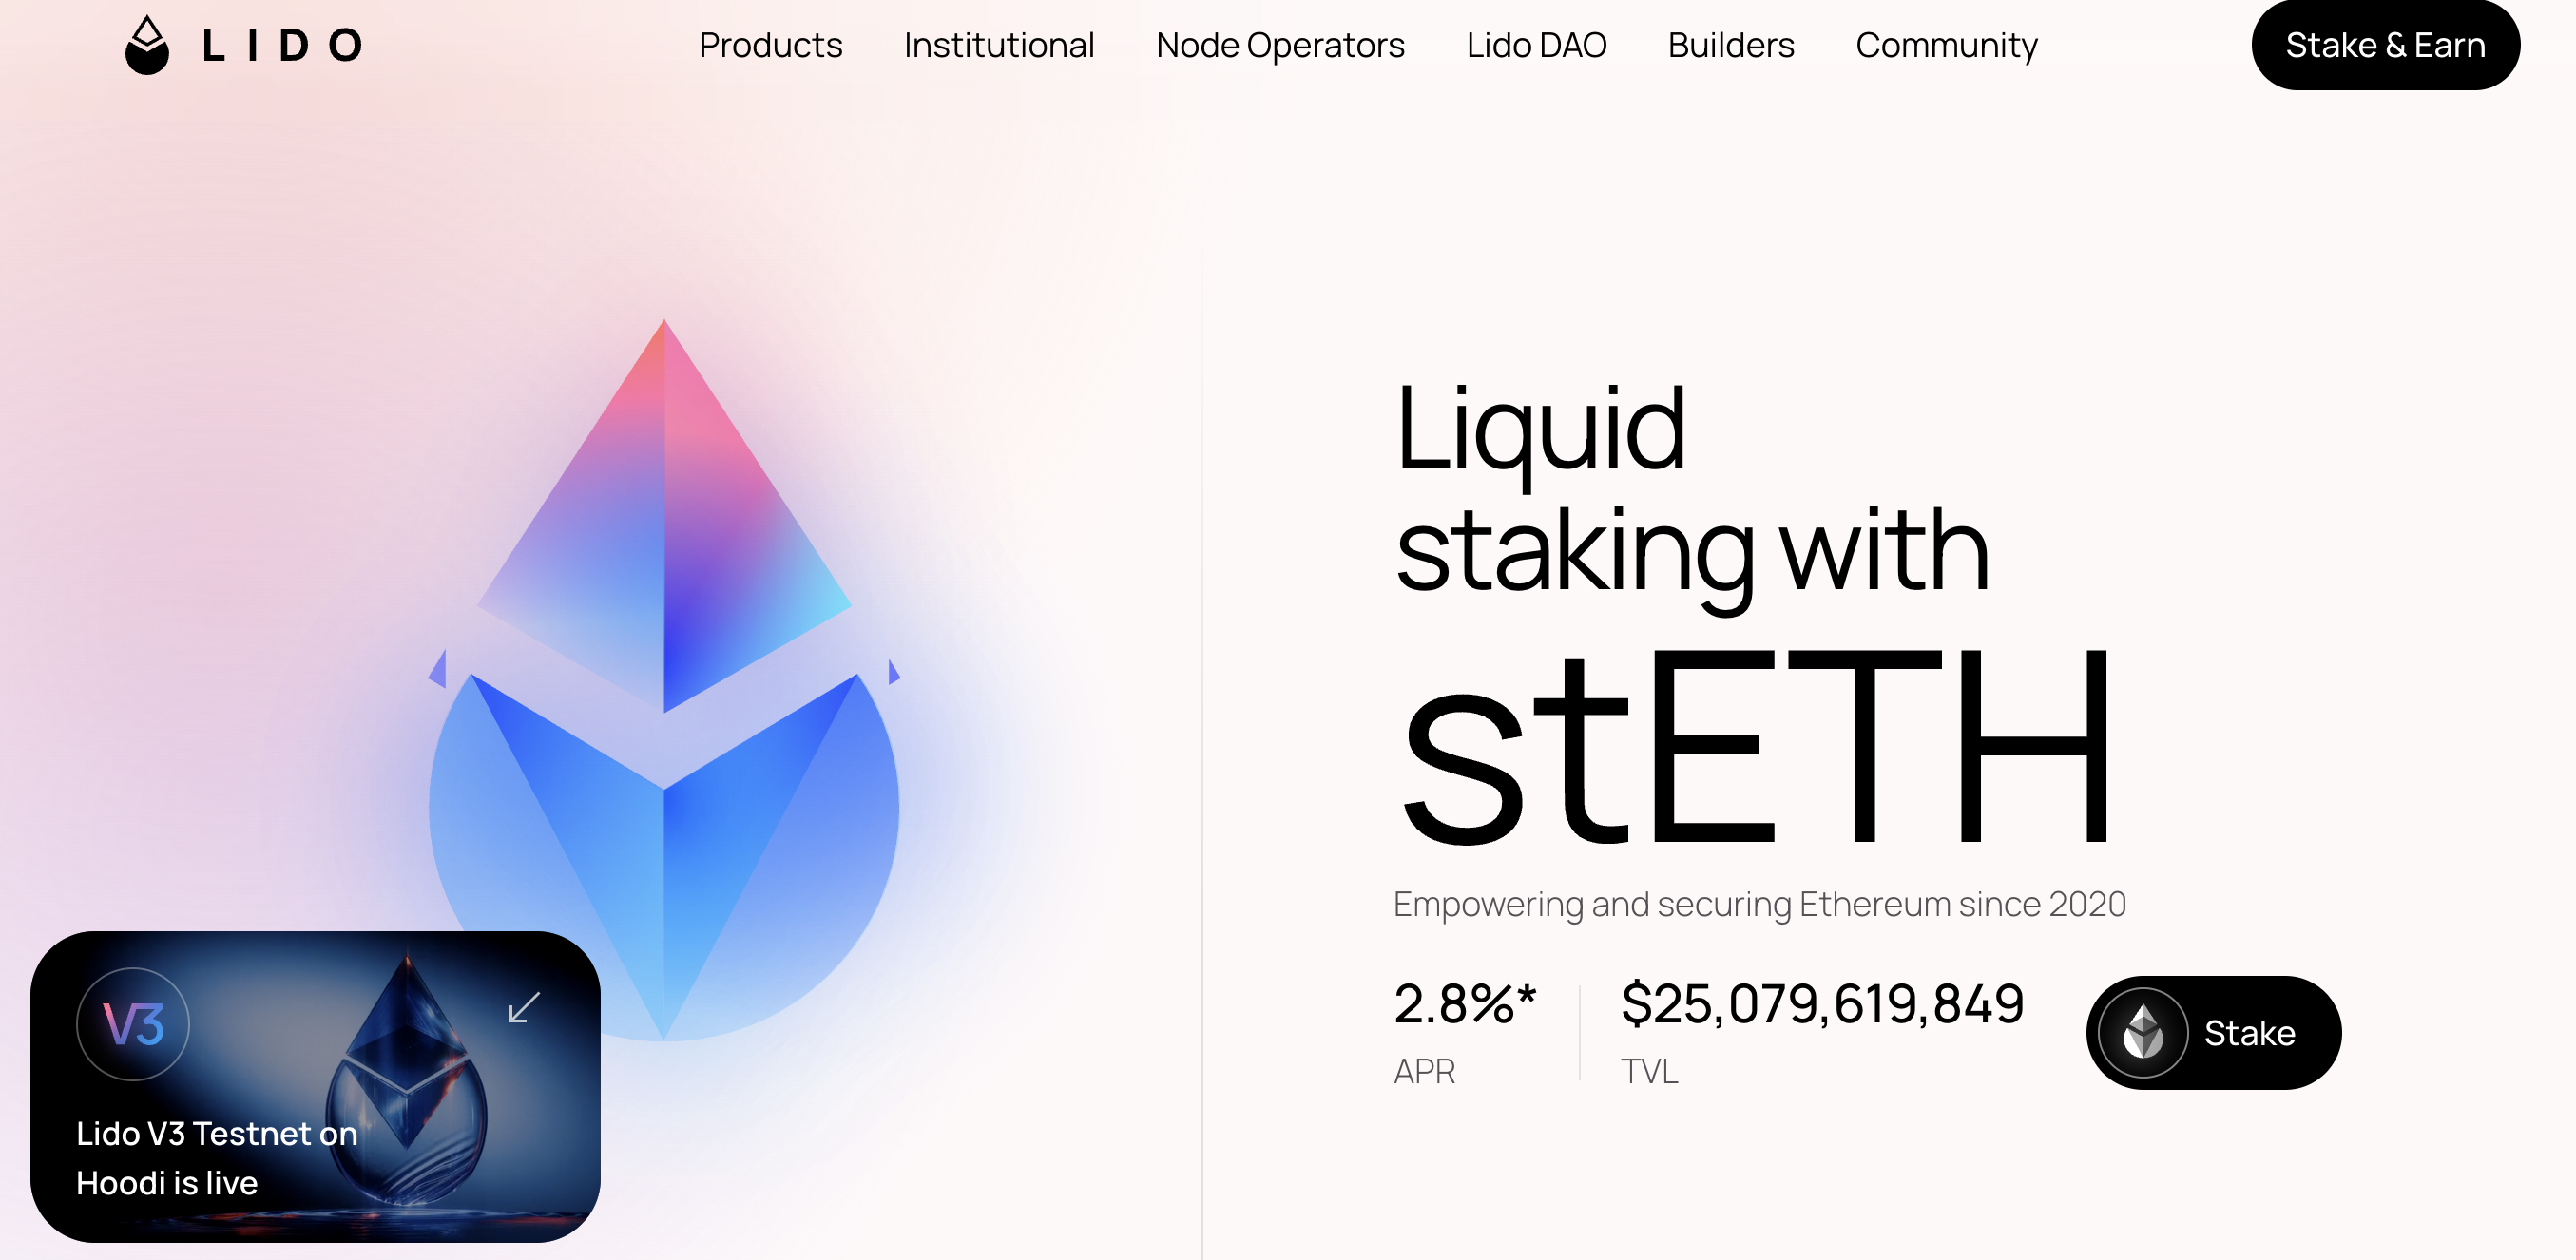The height and width of the screenshot is (1260, 2576).
Task: Click the Lido droplet logo icon
Action: click(x=147, y=45)
